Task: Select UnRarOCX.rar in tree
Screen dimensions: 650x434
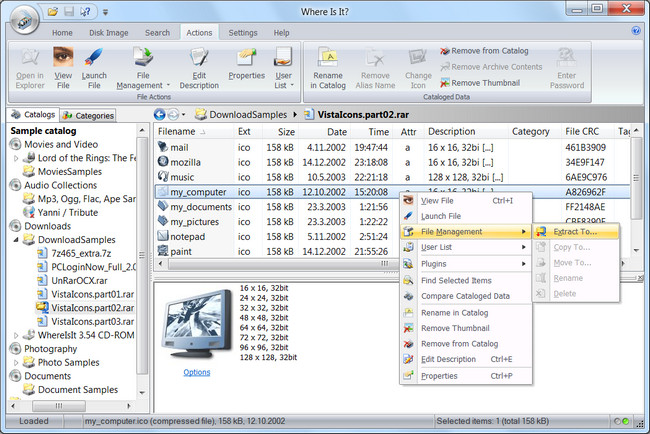Action: click(x=79, y=281)
